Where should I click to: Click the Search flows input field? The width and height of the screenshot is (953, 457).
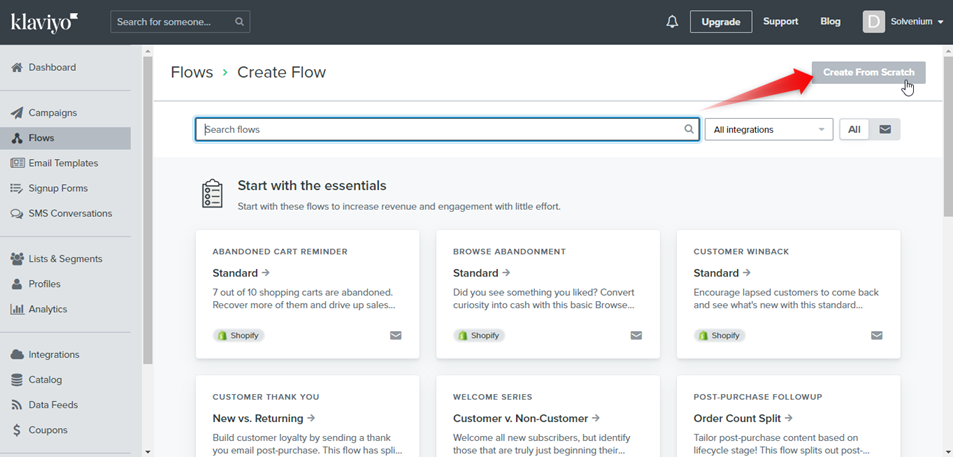(440, 129)
